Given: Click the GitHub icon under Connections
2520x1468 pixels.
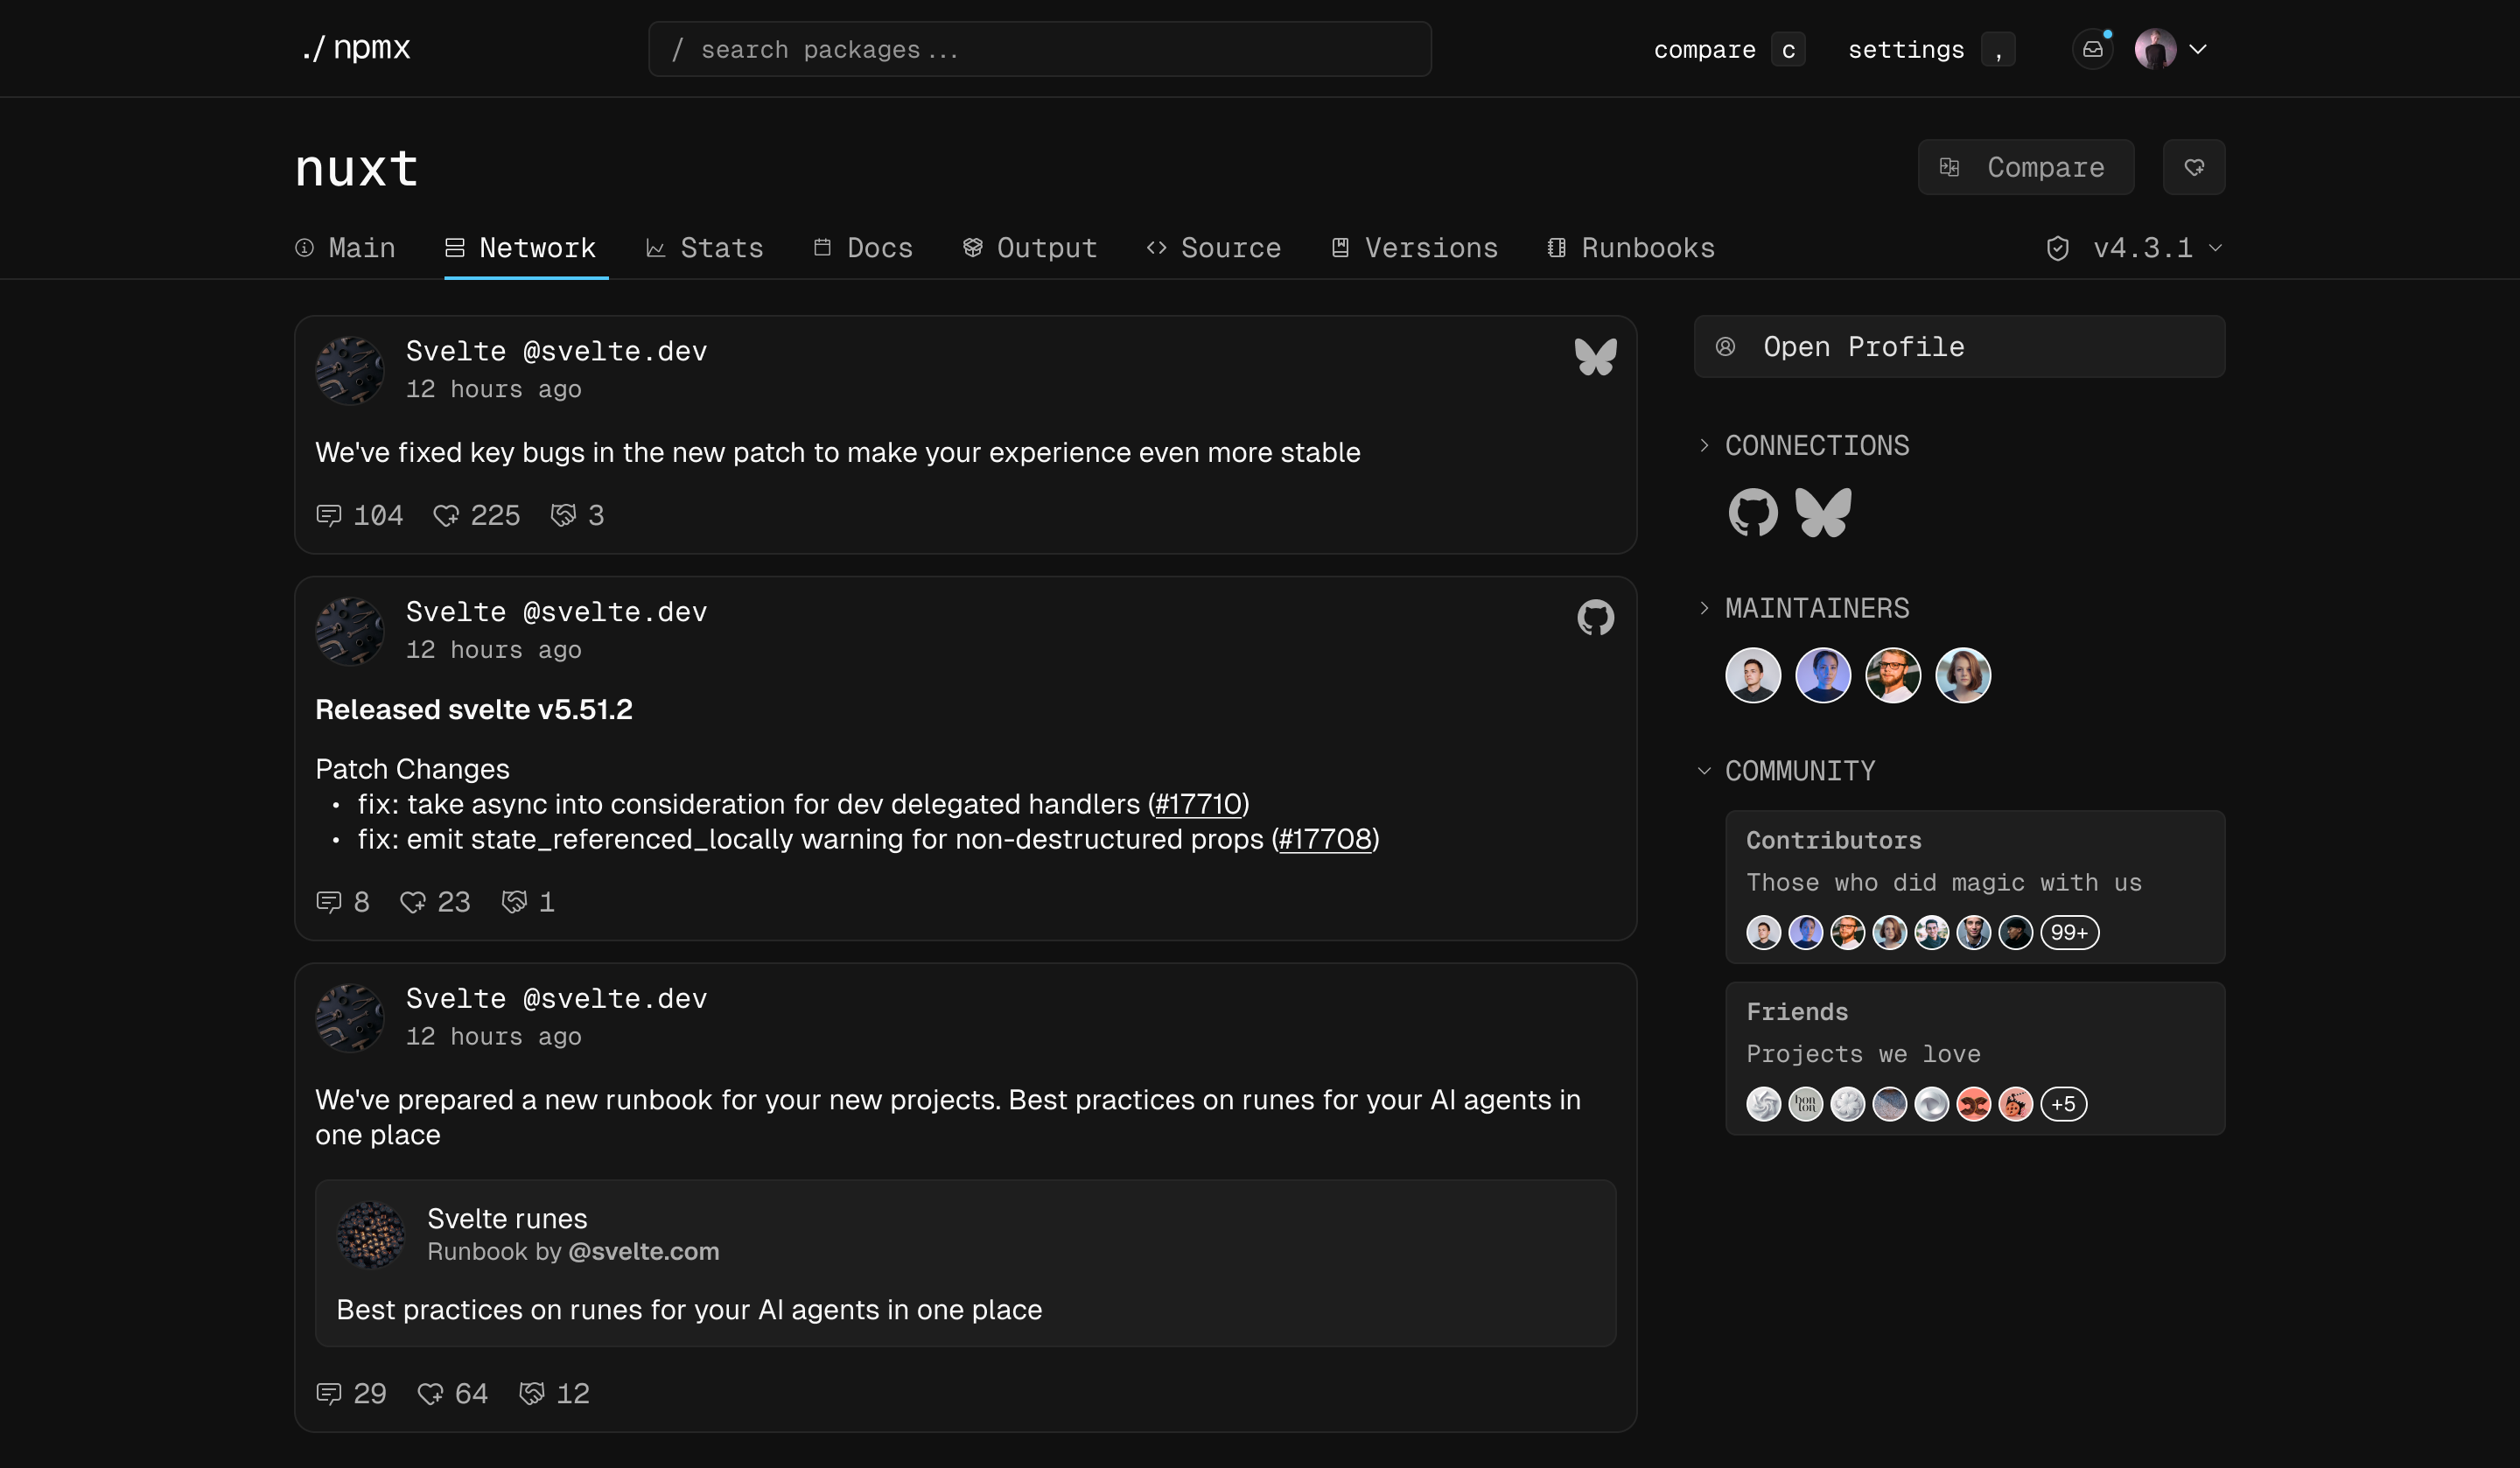Looking at the screenshot, I should (1753, 513).
